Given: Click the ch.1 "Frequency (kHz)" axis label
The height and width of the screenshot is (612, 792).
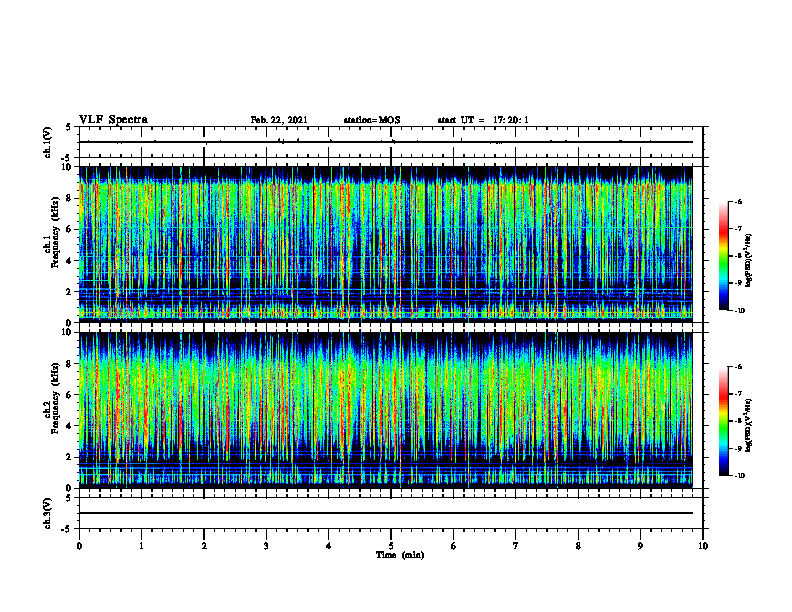Looking at the screenshot, I should pos(55,232).
